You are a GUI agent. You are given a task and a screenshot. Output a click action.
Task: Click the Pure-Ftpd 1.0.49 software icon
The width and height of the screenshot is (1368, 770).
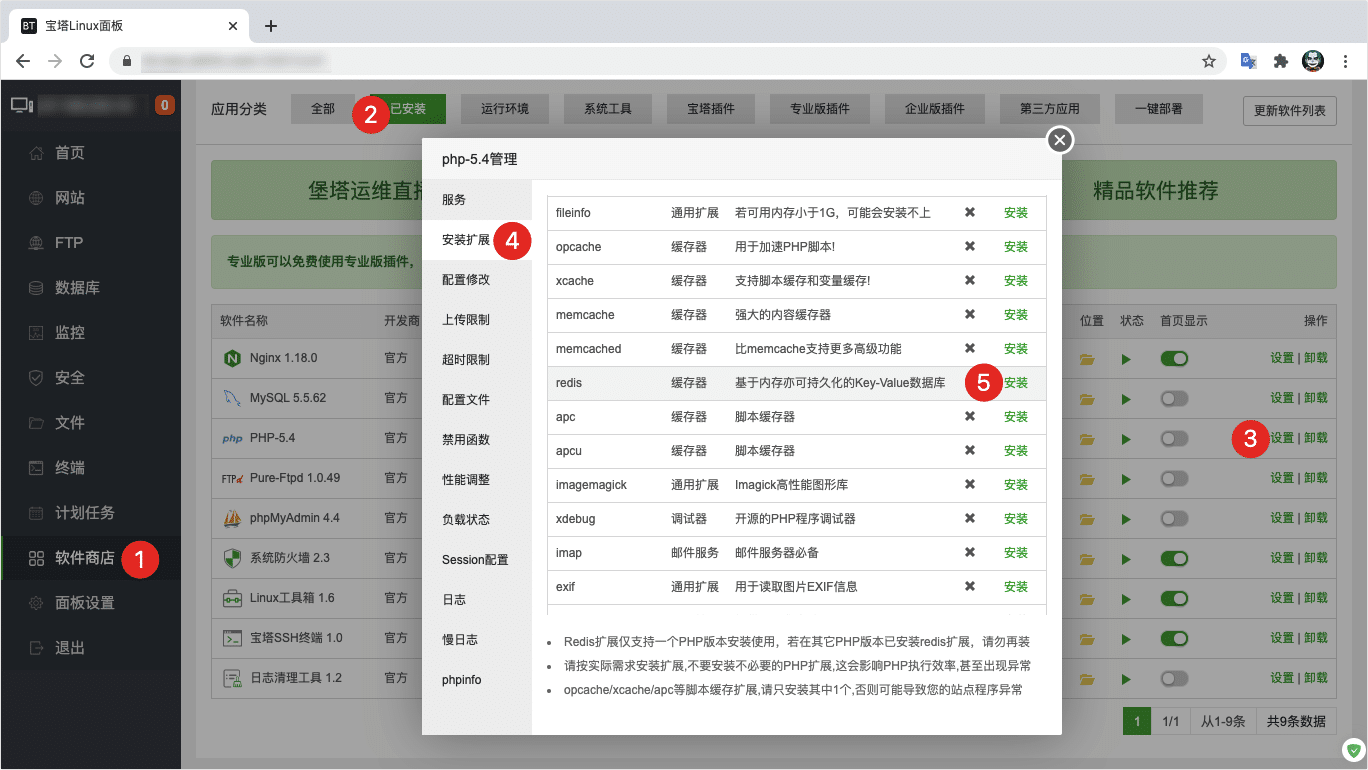[x=232, y=478]
